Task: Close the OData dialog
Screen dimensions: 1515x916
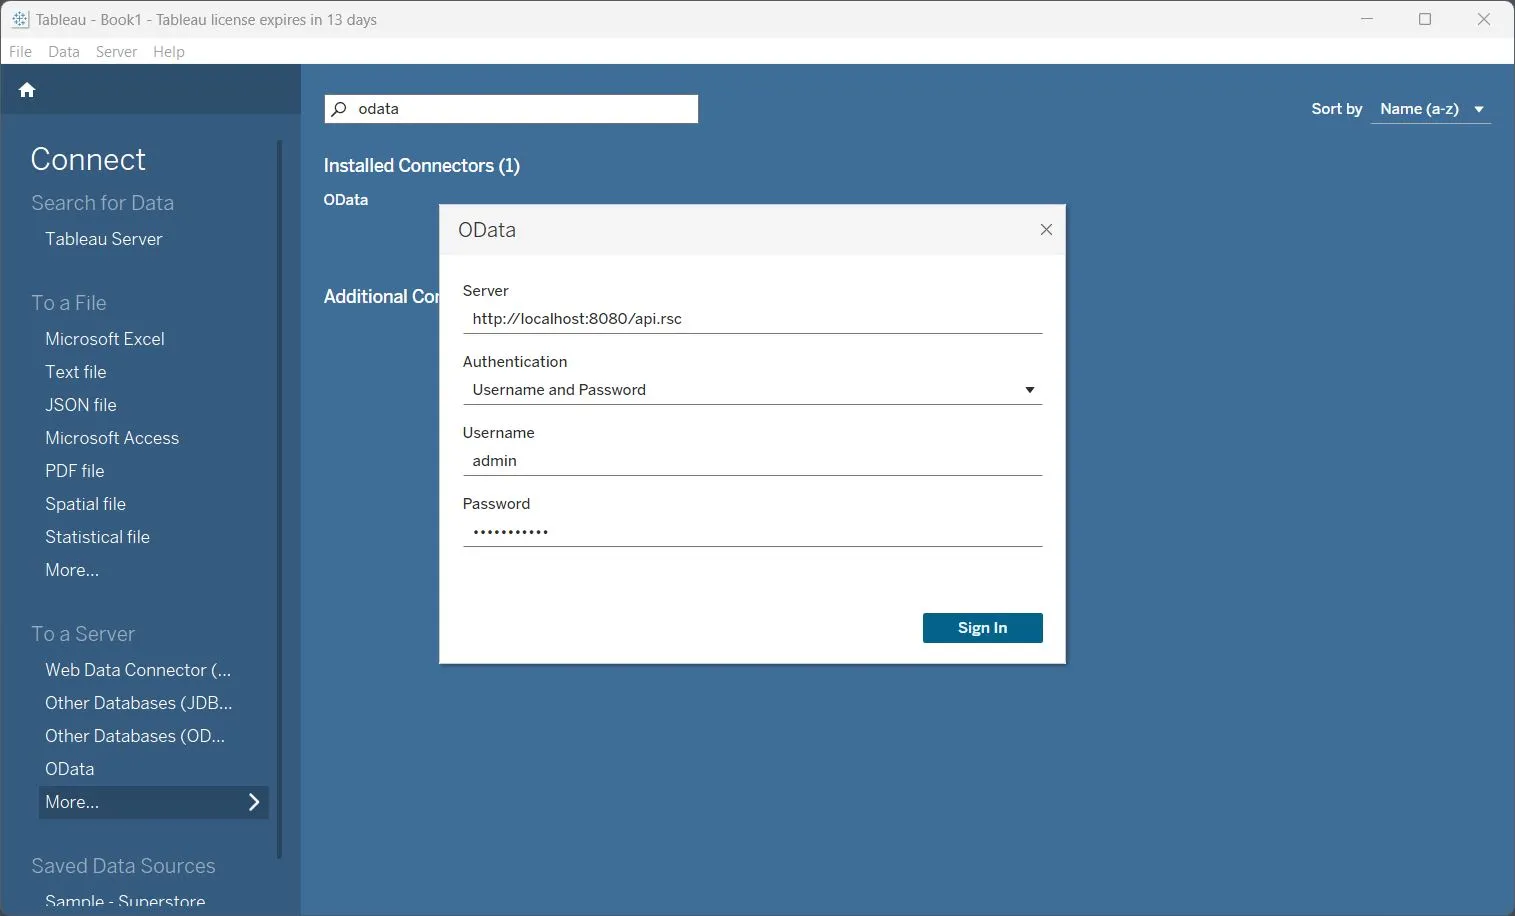Action: click(1046, 229)
